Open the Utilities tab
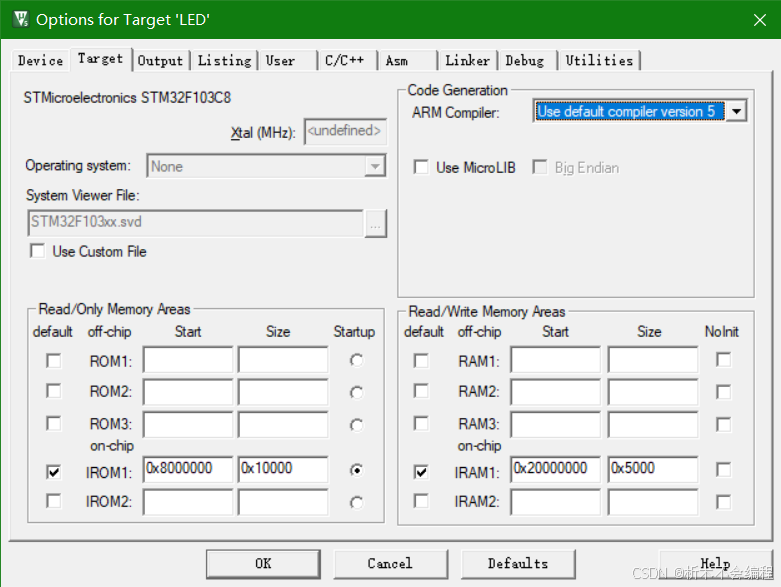 coord(599,61)
